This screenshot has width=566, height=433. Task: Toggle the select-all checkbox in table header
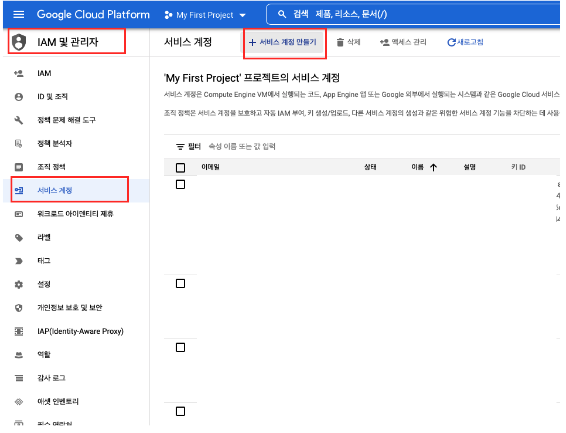[180, 167]
